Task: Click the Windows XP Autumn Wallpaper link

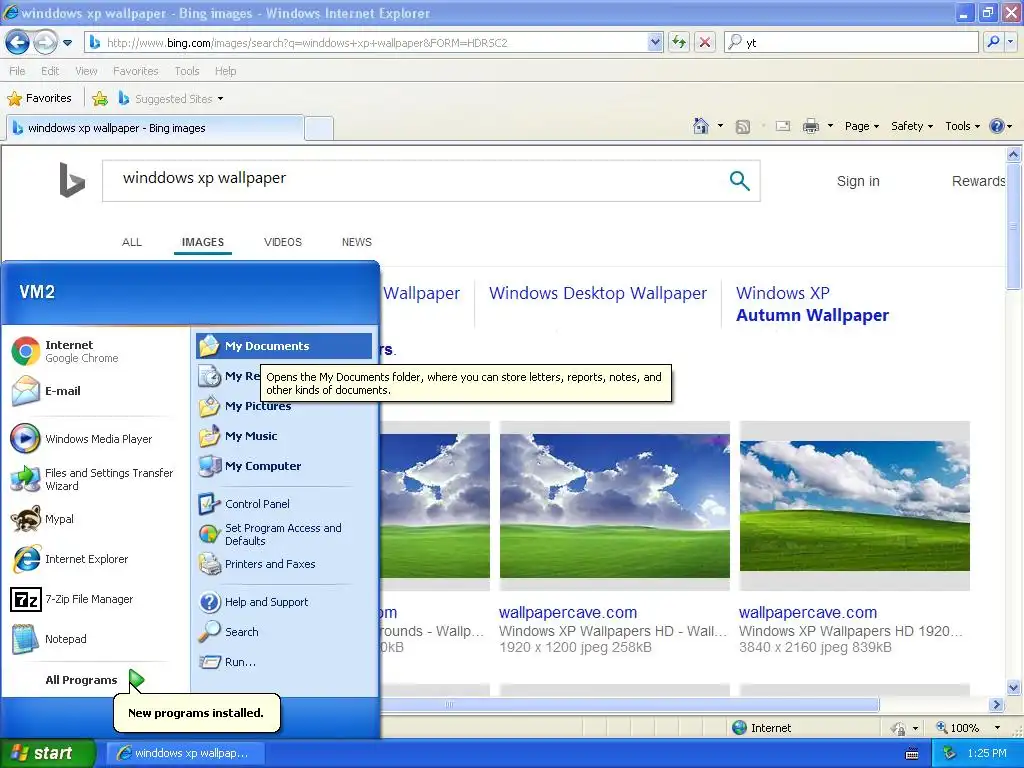Action: tap(812, 304)
